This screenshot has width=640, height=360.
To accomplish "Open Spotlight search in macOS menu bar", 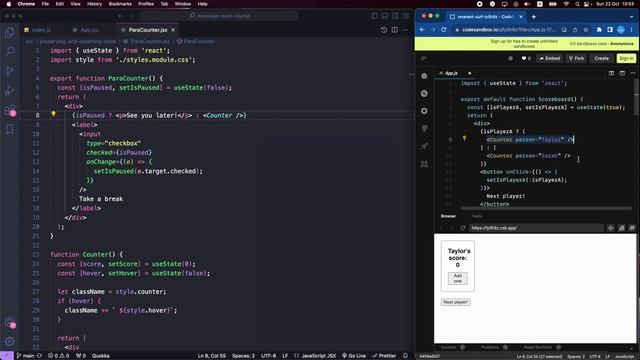I will click(577, 4).
